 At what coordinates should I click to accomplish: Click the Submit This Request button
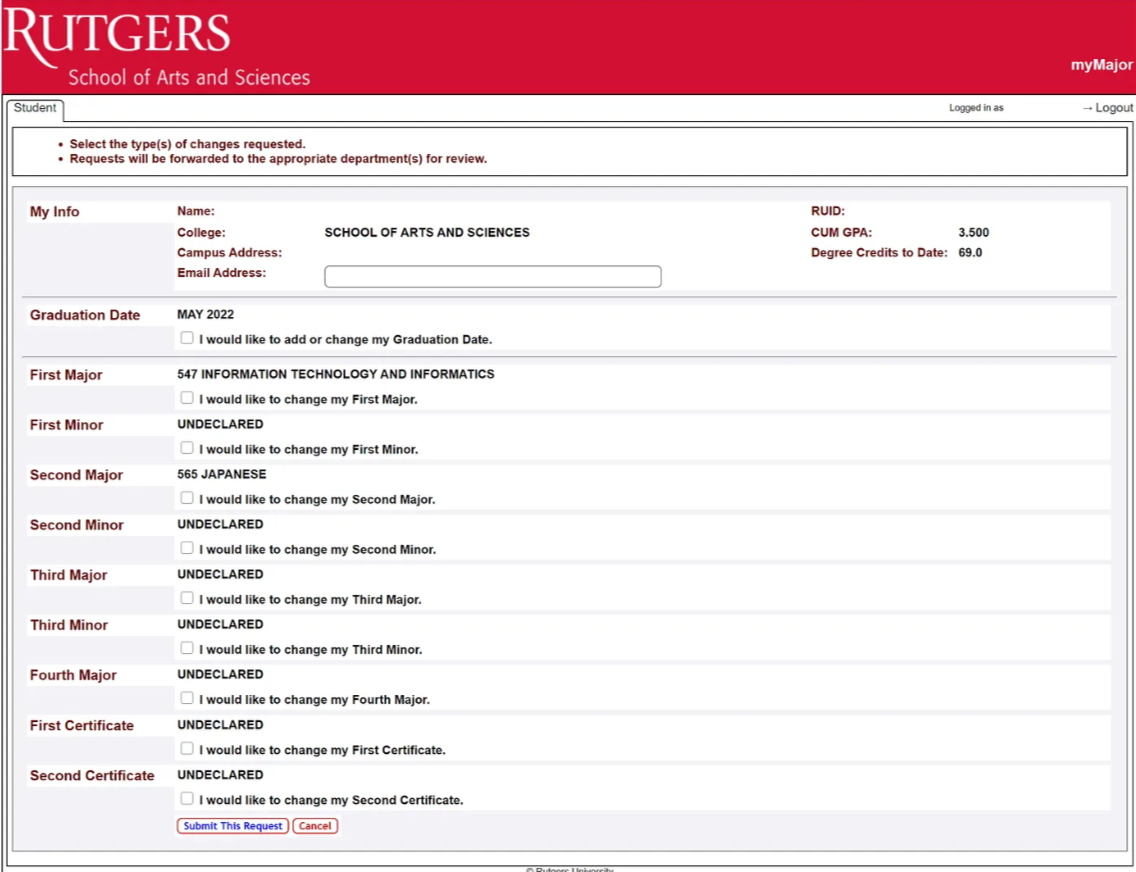coord(233,826)
